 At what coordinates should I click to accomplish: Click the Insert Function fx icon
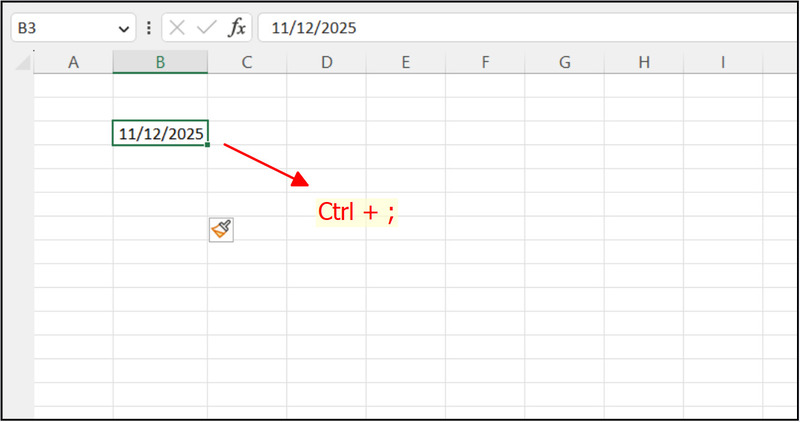237,28
